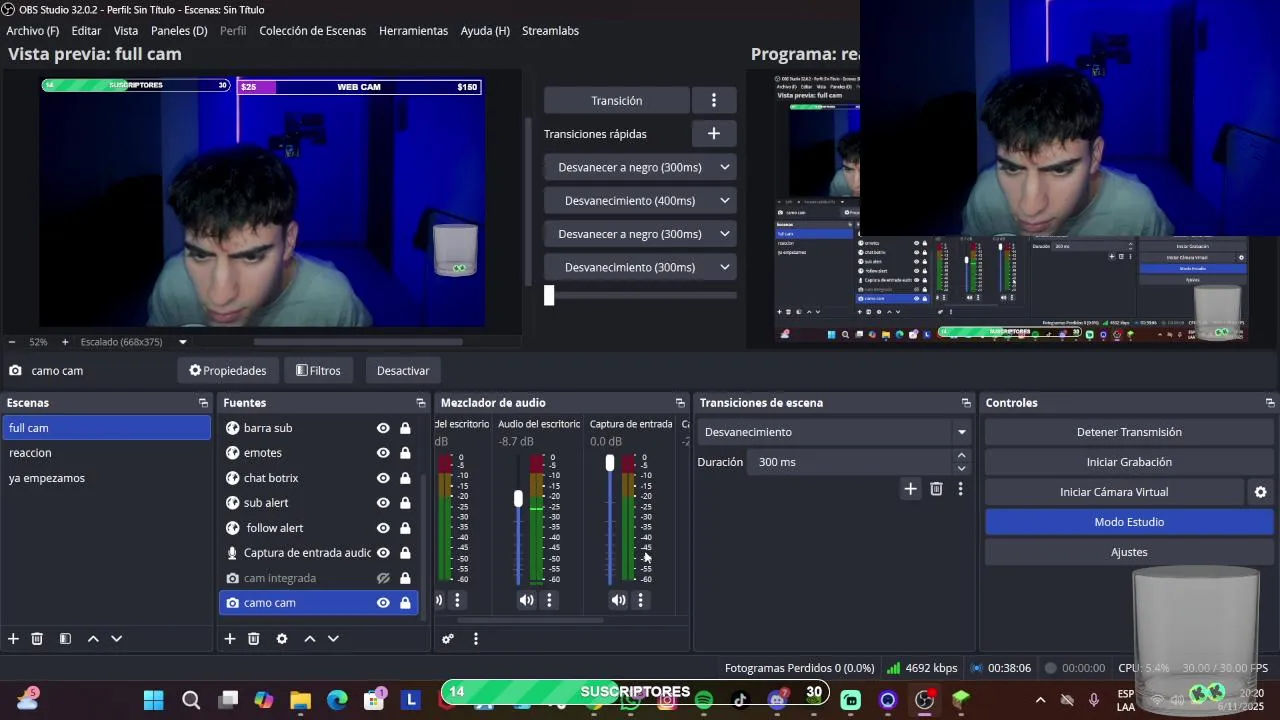The image size is (1280, 720).
Task: Mute Audio del escritorio channel
Action: pos(526,600)
